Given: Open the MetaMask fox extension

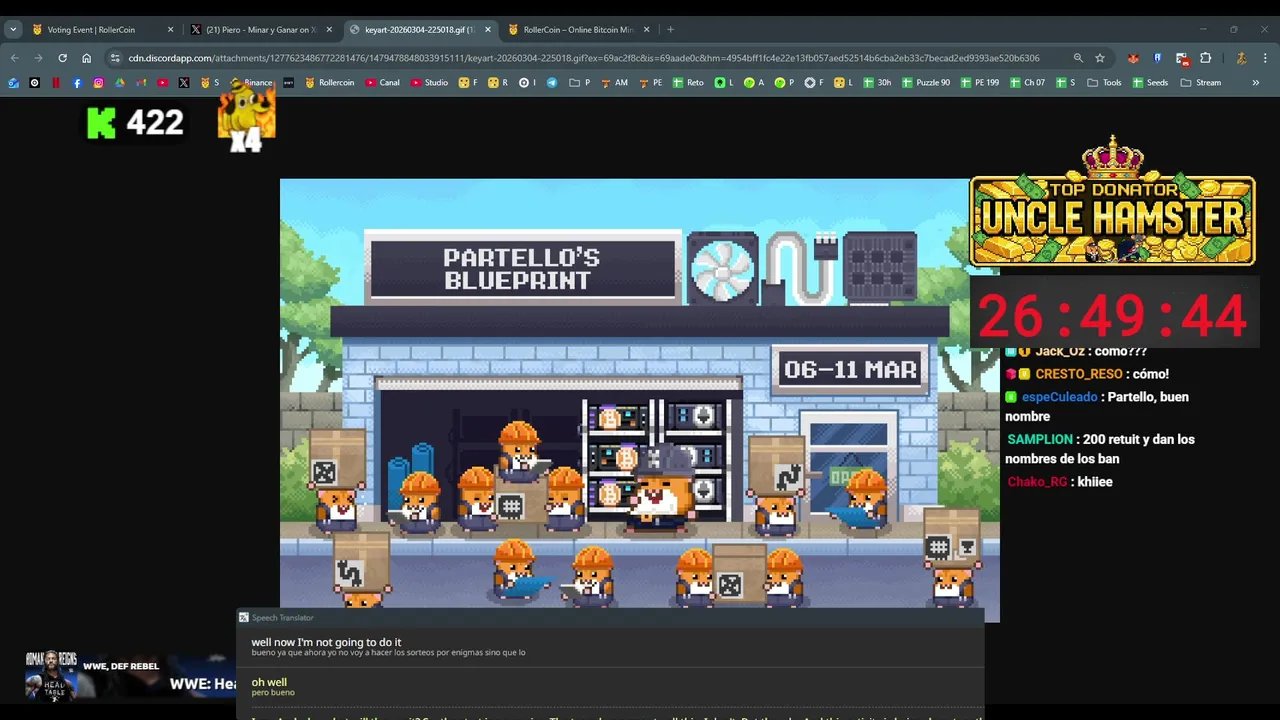Looking at the screenshot, I should (1133, 58).
